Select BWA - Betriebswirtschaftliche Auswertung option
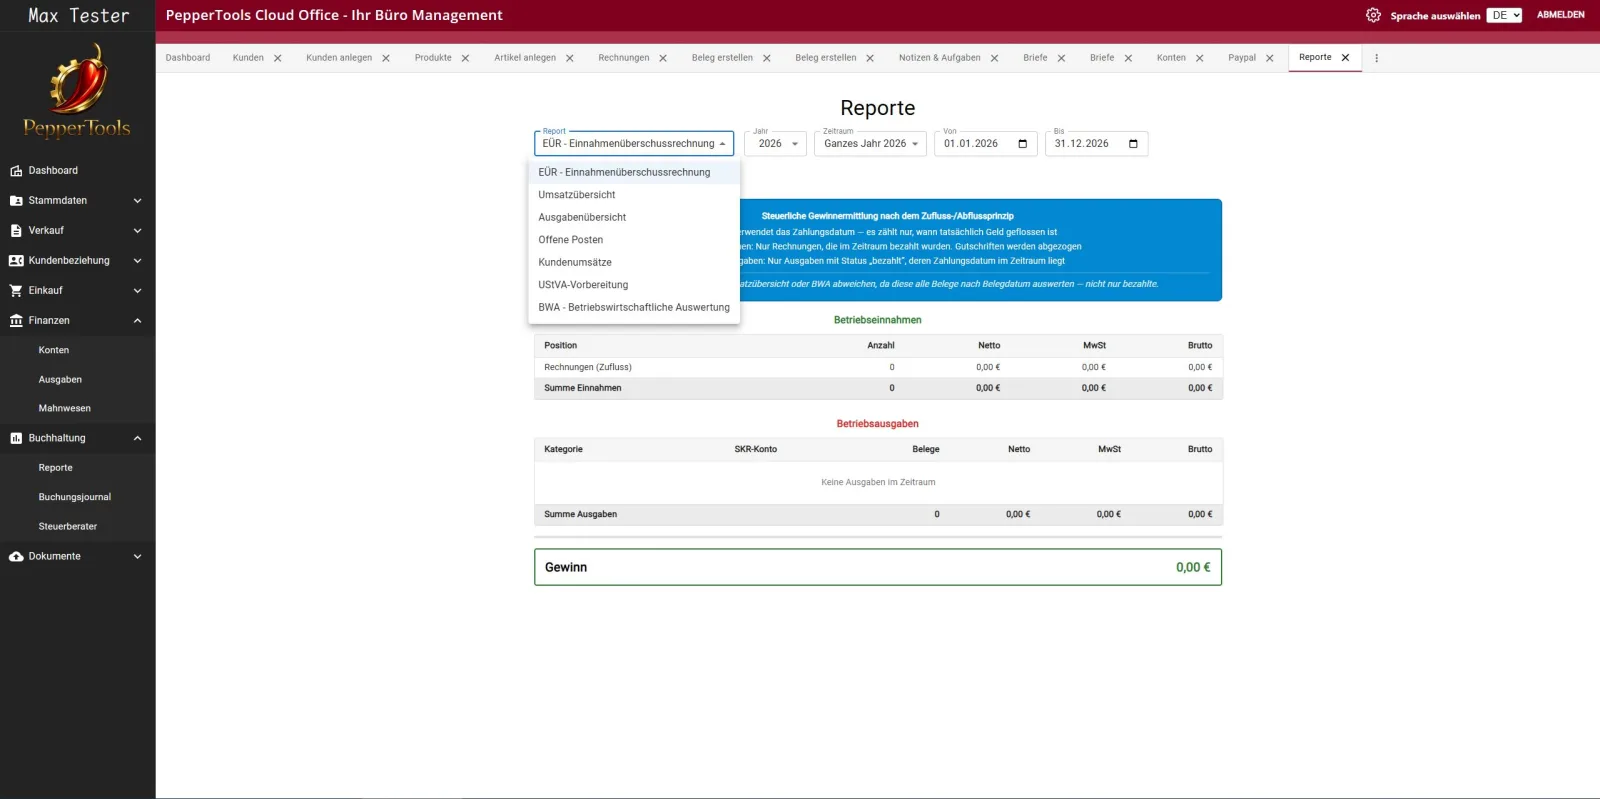This screenshot has height=799, width=1600. coord(634,307)
